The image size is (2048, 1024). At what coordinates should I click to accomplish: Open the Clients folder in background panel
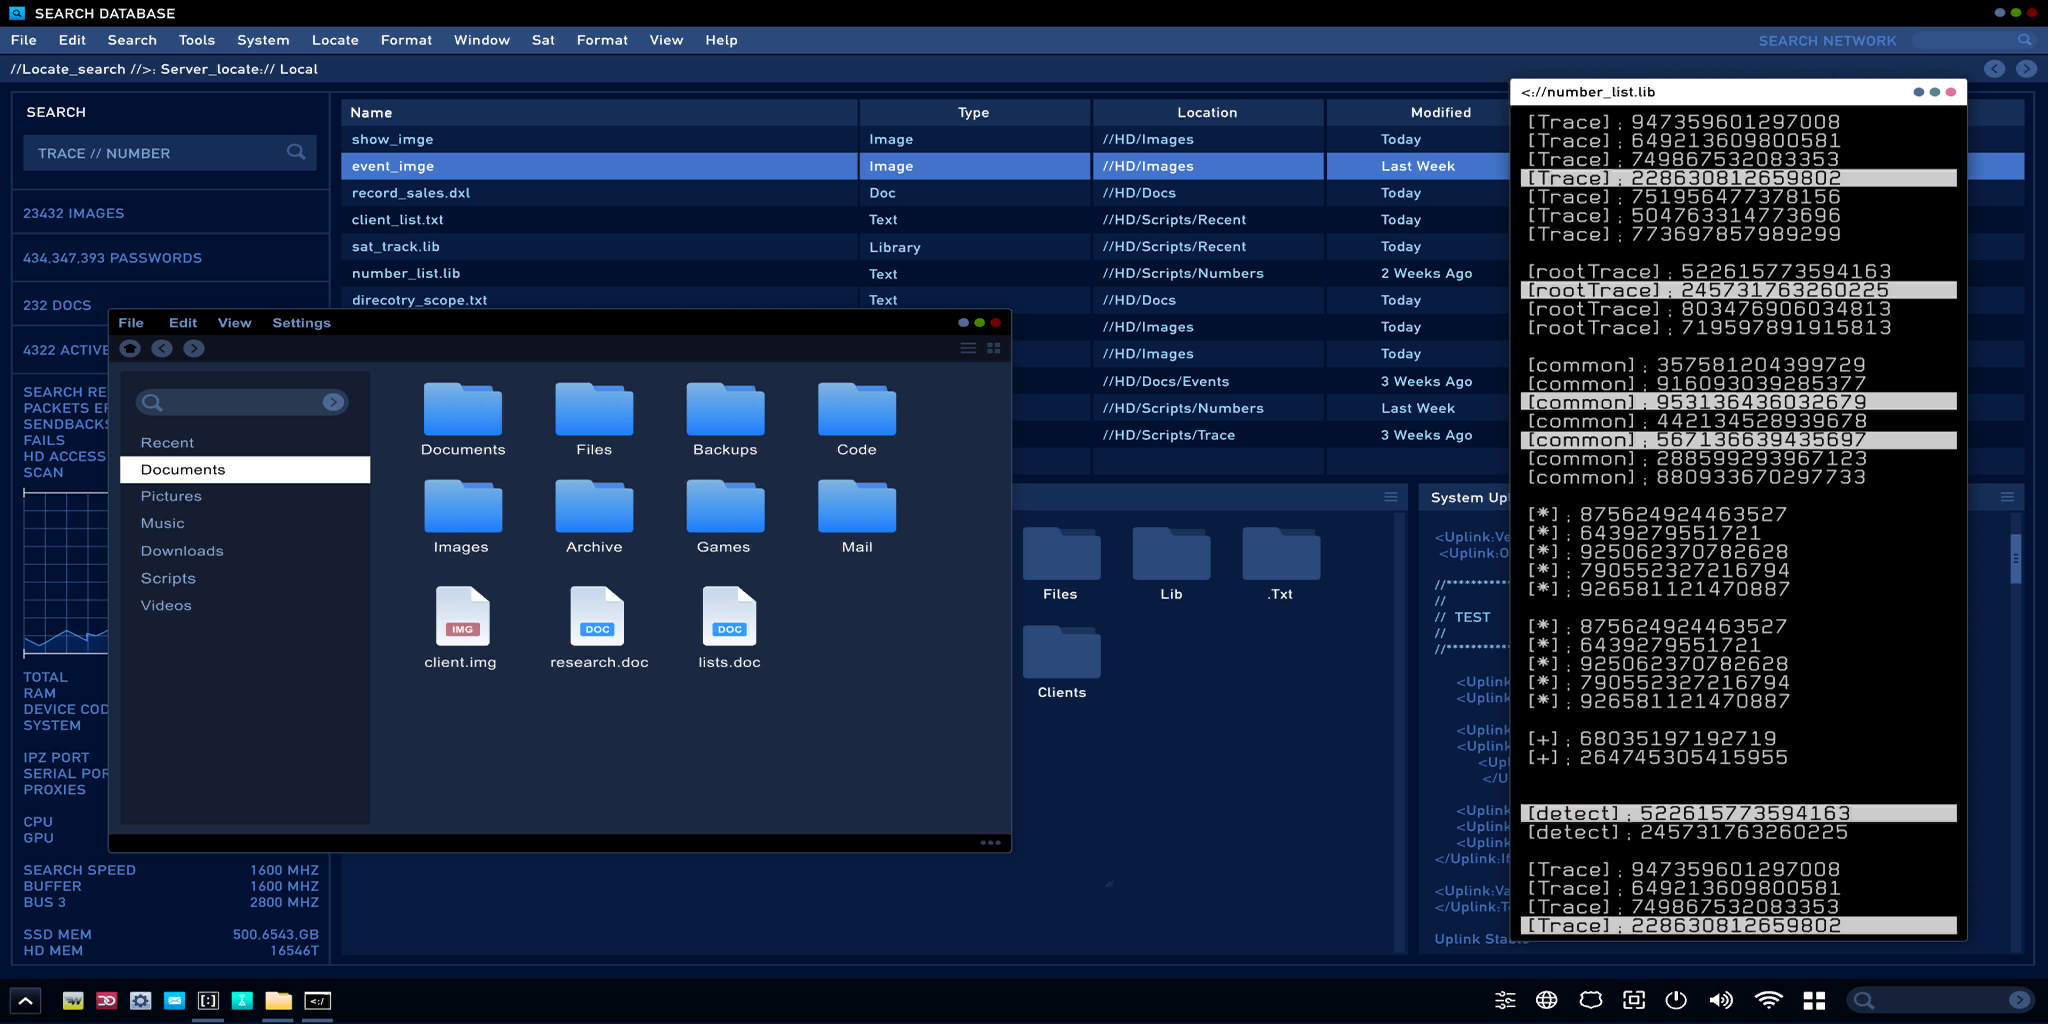coord(1062,653)
